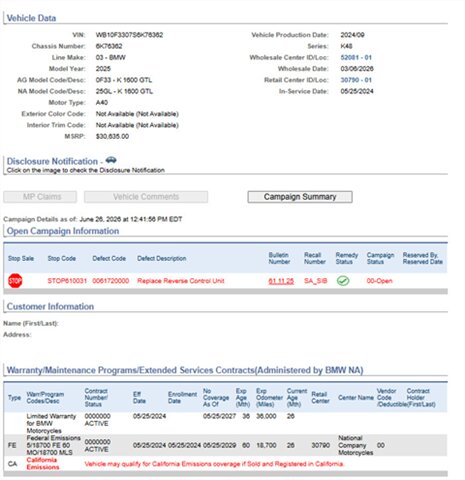Image resolution: width=465 pixels, height=480 pixels.
Task: Click the Vehicle Comments button
Action: (146, 197)
